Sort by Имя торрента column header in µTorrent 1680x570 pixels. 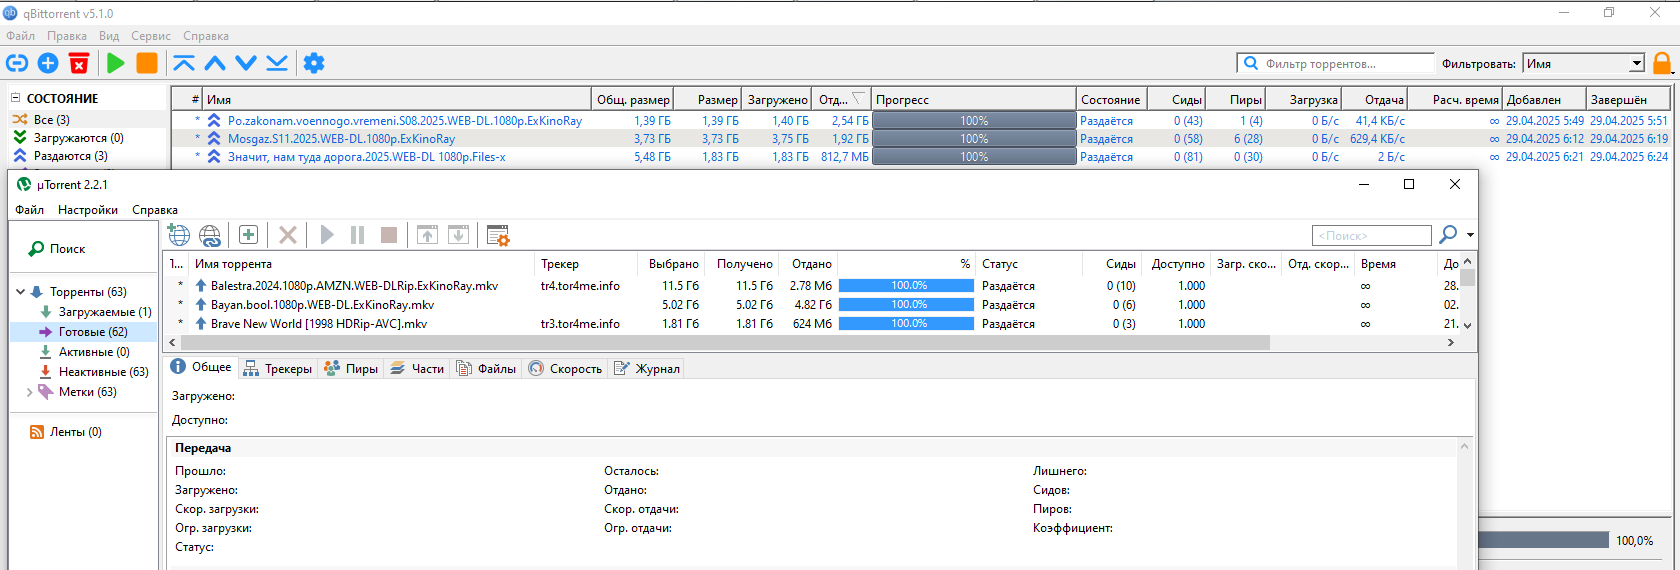[x=362, y=264]
